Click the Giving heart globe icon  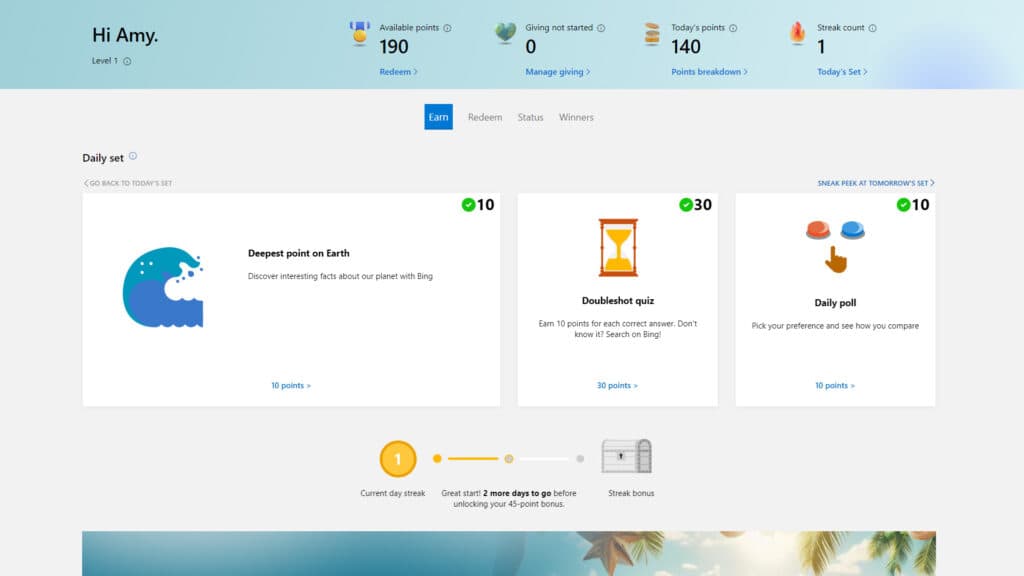506,34
